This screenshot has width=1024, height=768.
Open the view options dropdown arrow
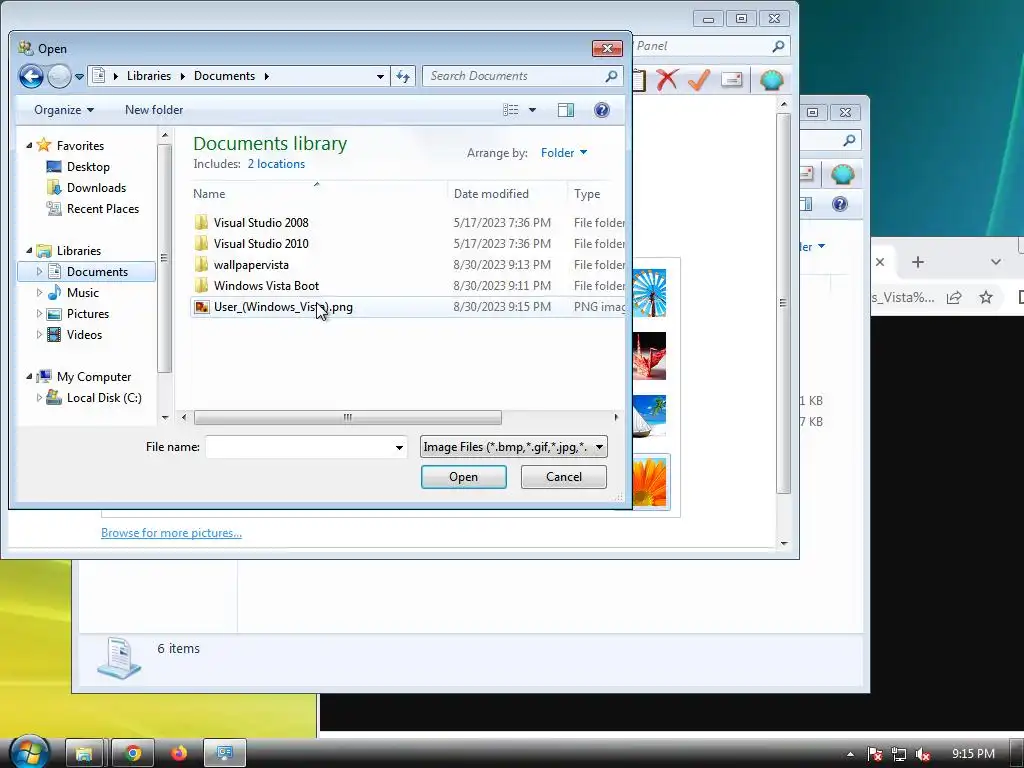[x=532, y=110]
